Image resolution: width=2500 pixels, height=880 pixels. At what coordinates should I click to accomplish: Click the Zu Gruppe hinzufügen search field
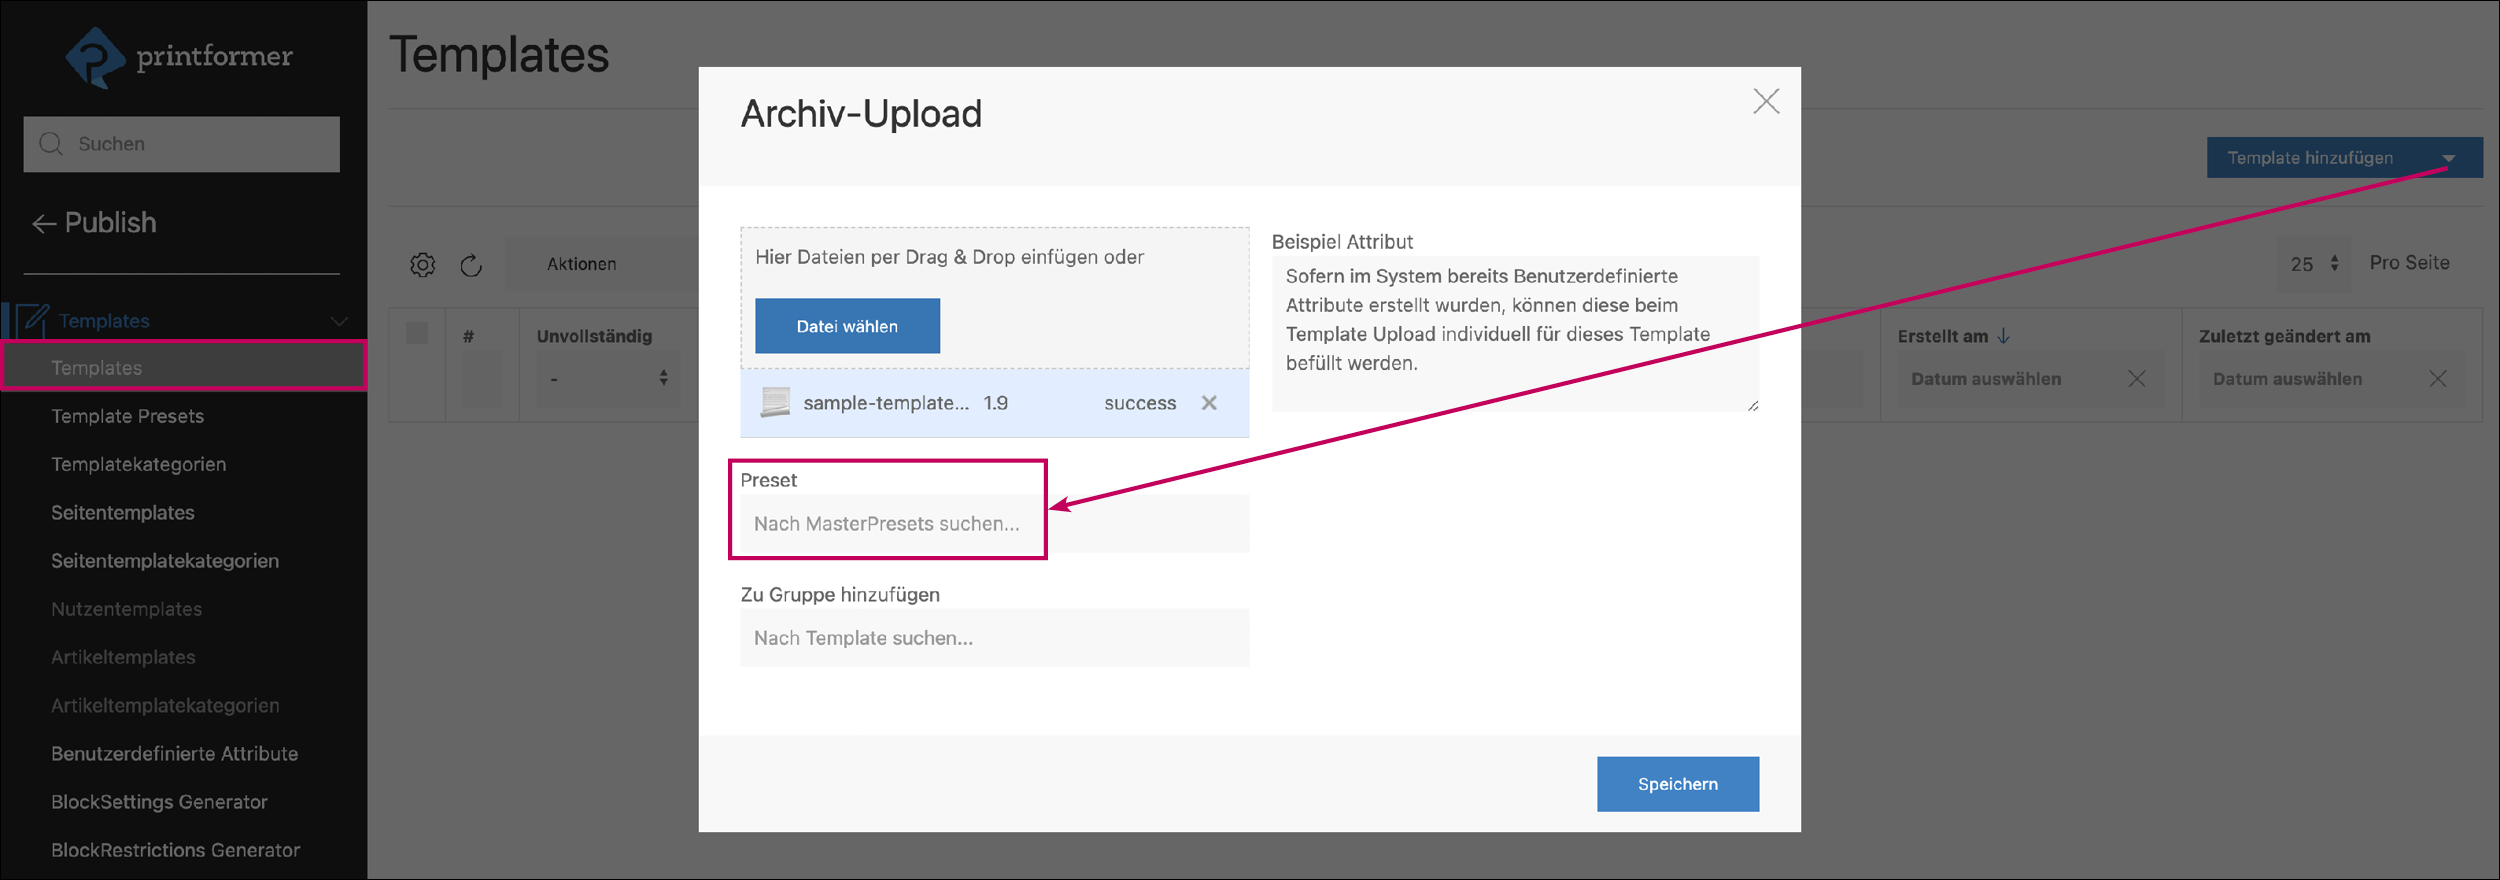tap(993, 638)
